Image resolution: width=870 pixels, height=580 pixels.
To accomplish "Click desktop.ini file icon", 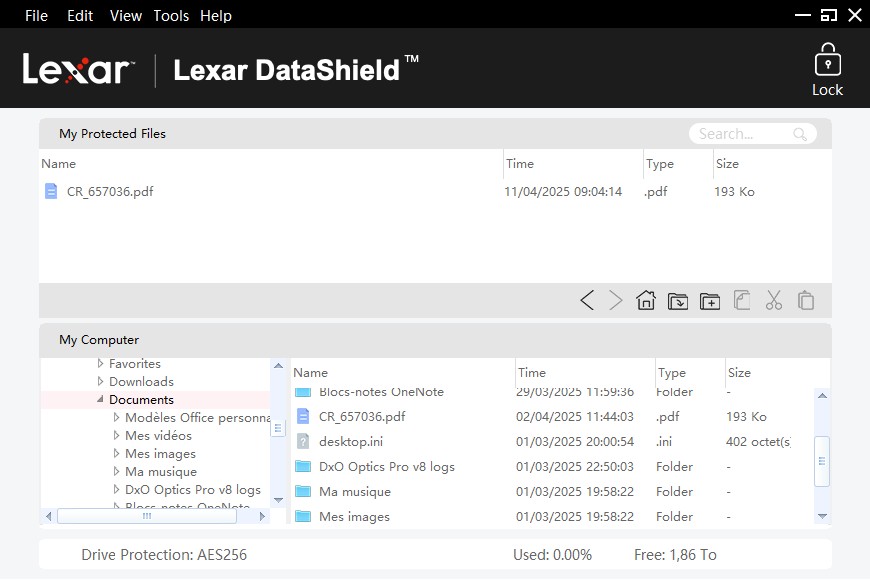I will pos(303,441).
